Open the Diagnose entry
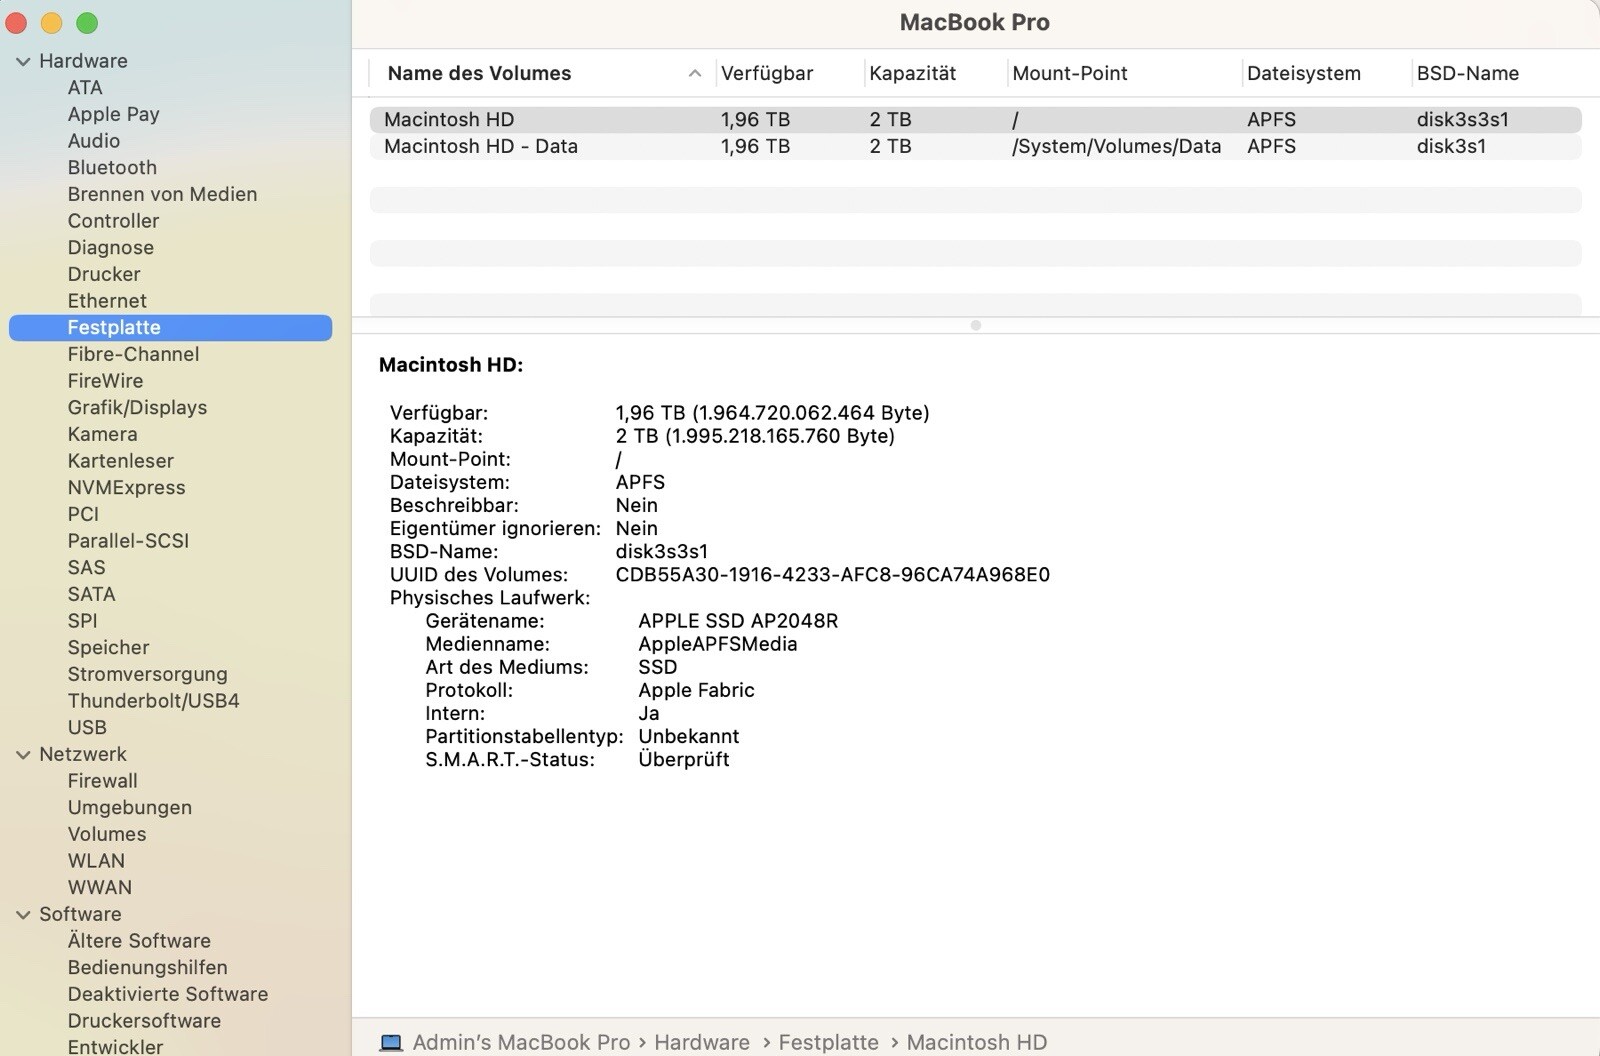1600x1056 pixels. (111, 247)
